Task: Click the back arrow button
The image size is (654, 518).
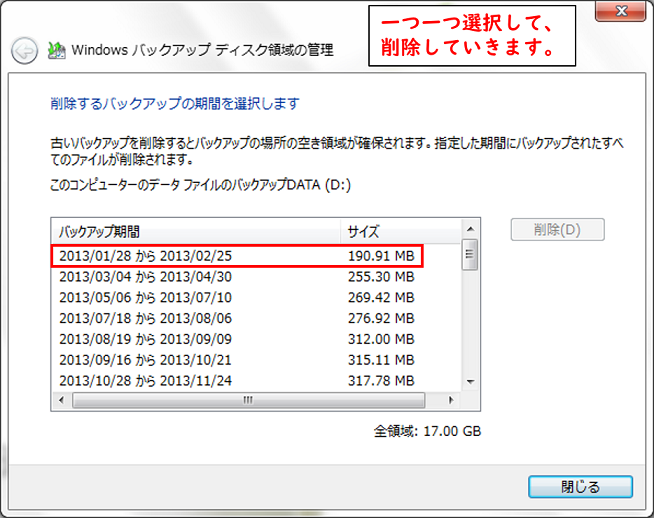Action: tap(25, 51)
